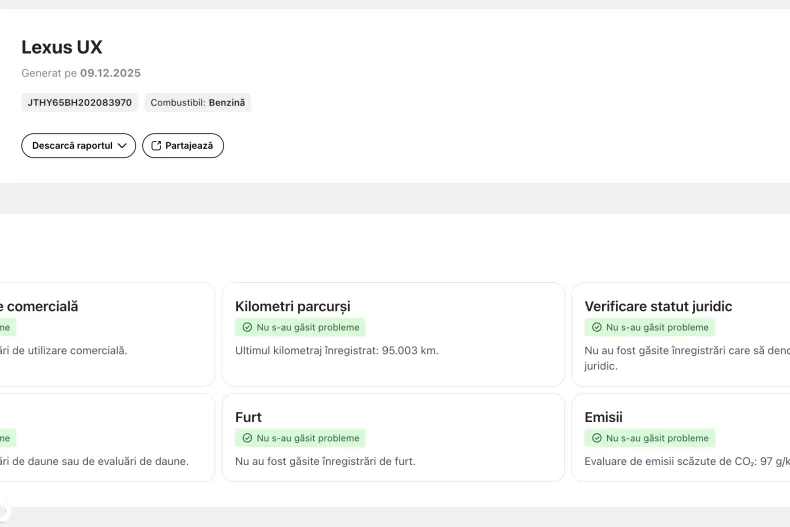Click the check icon in Emisii card
This screenshot has width=790, height=527.
point(596,438)
